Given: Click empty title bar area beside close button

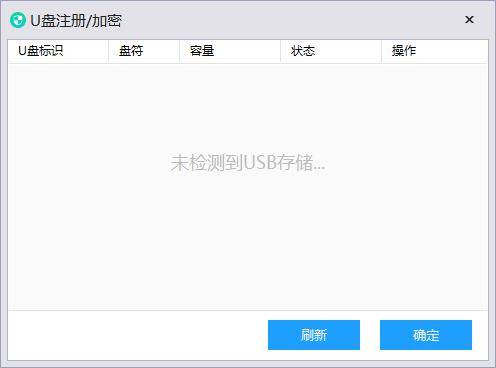Looking at the screenshot, I should click(x=292, y=20).
